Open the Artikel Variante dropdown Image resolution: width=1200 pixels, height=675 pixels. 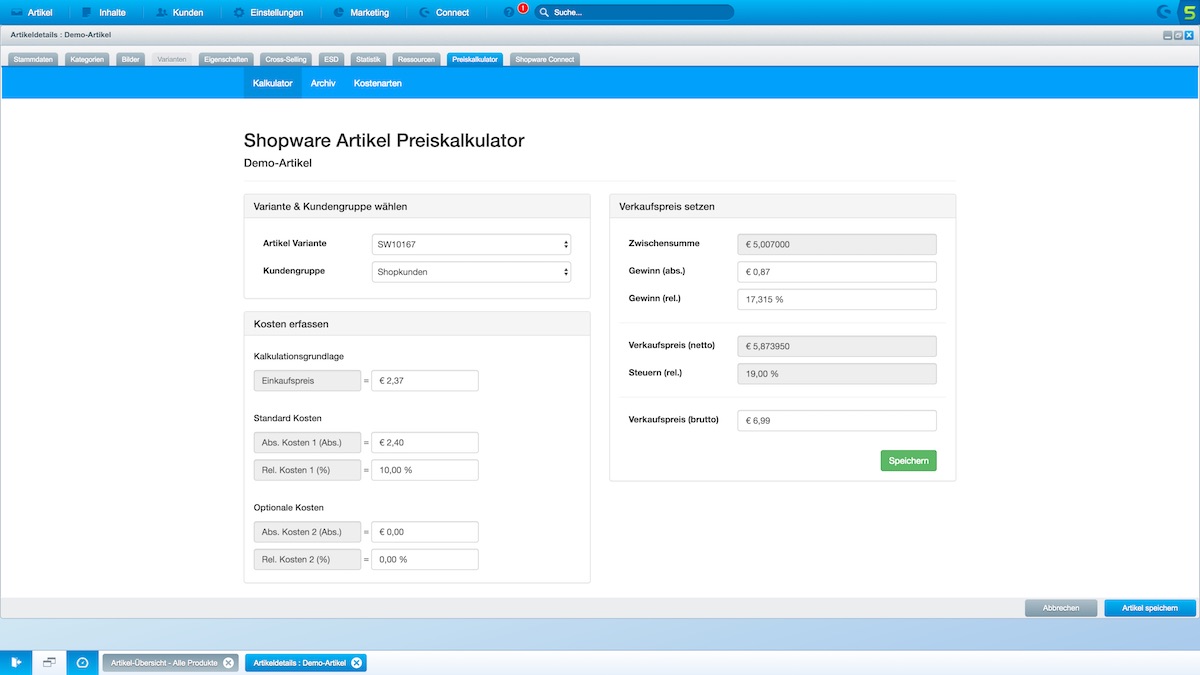point(471,244)
